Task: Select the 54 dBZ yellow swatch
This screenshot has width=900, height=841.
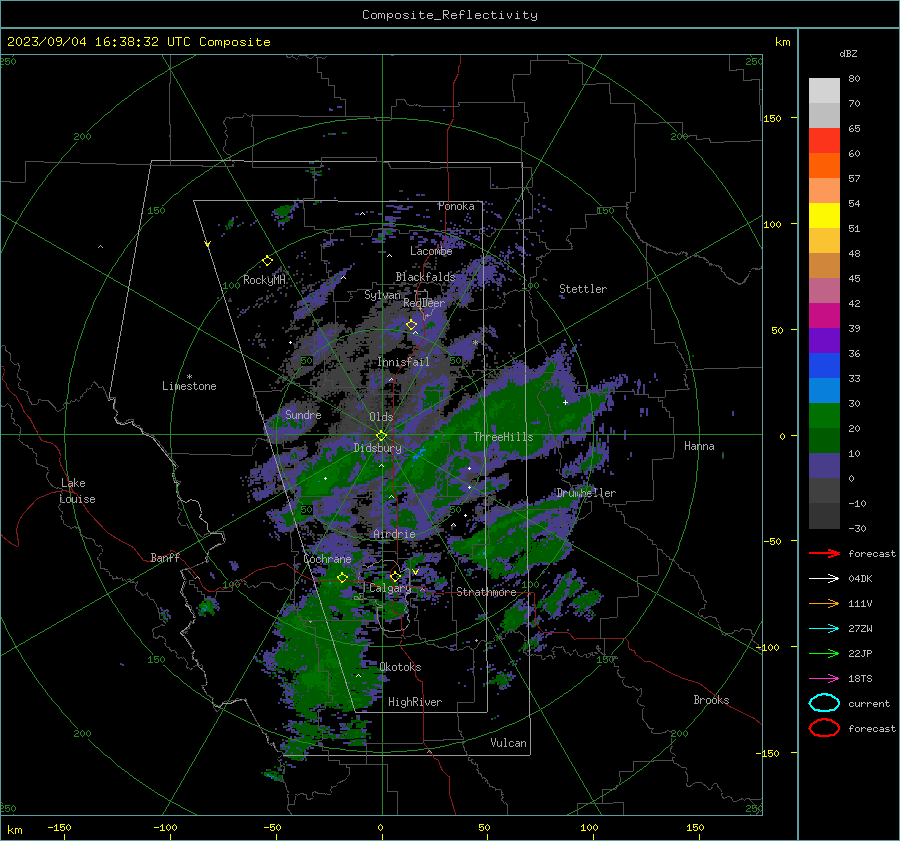Action: 824,215
